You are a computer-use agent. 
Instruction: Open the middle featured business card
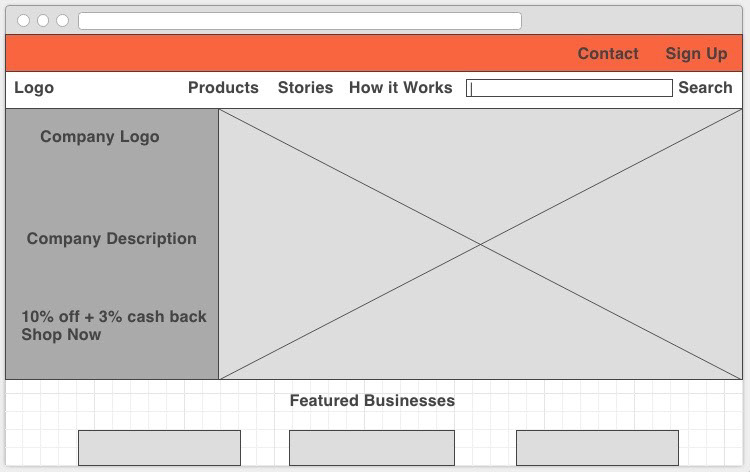[x=372, y=448]
